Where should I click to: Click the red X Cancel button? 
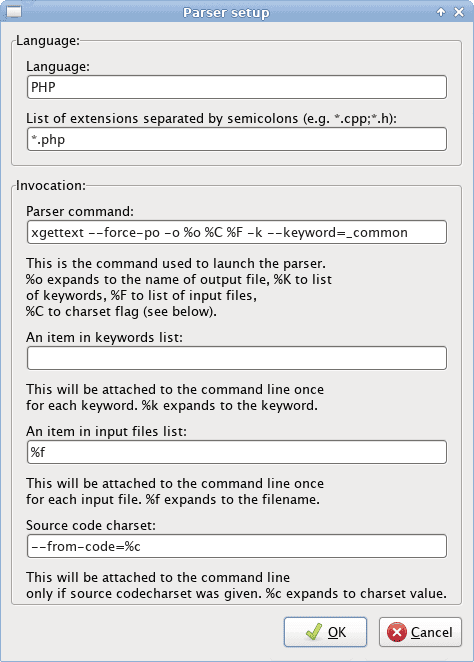point(420,632)
